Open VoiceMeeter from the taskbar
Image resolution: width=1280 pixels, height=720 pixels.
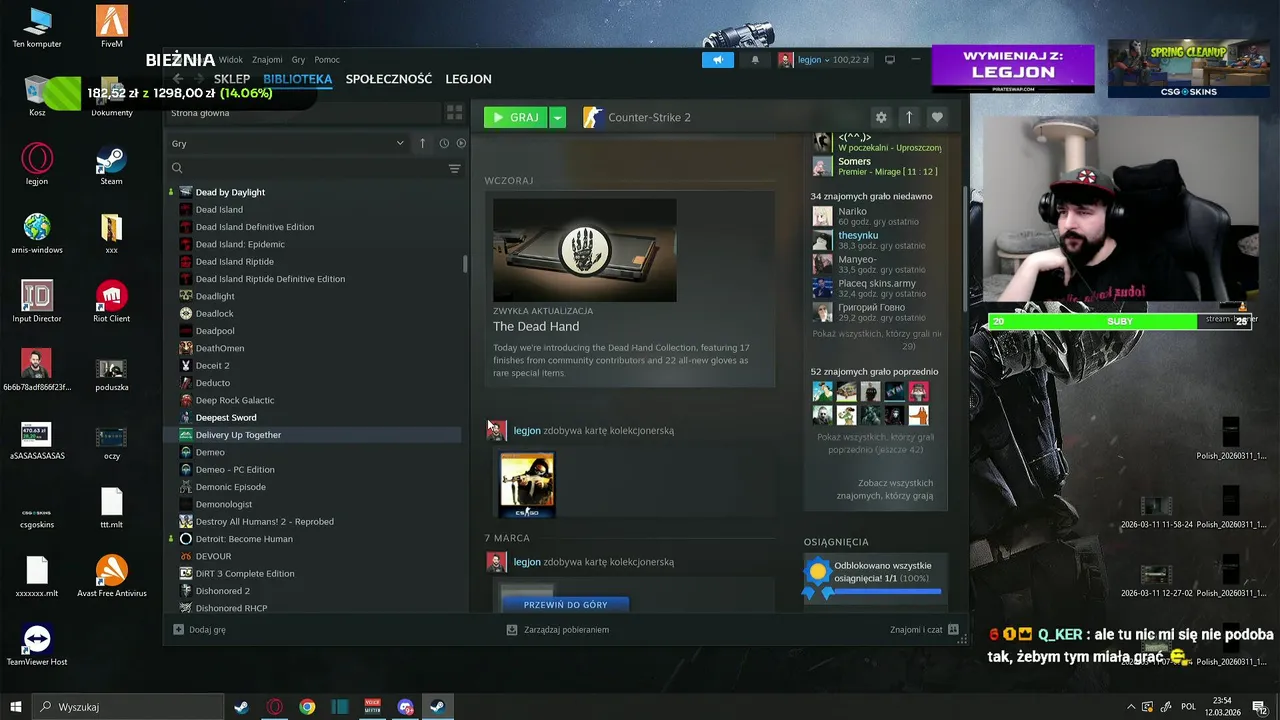coord(373,707)
